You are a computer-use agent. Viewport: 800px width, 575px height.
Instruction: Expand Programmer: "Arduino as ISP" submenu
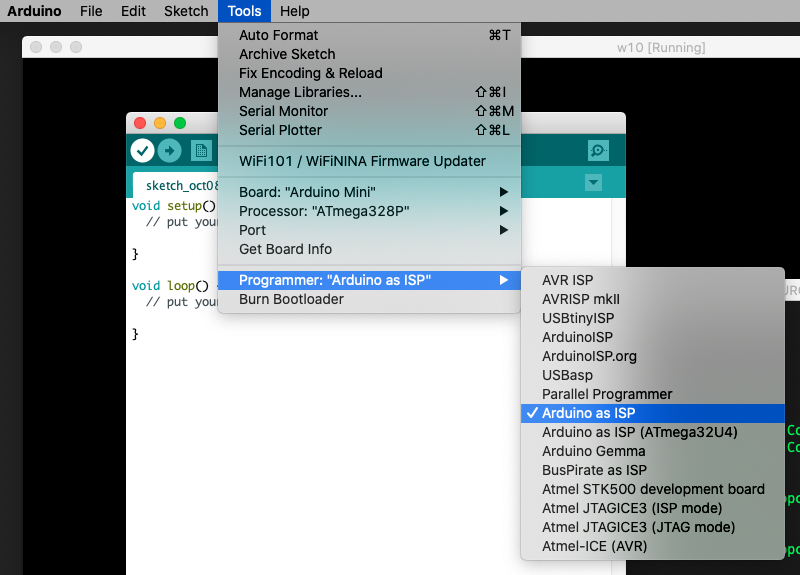tap(369, 280)
